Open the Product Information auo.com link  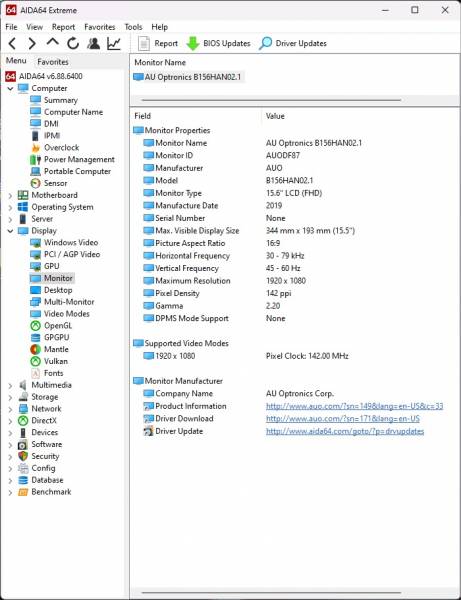click(355, 406)
